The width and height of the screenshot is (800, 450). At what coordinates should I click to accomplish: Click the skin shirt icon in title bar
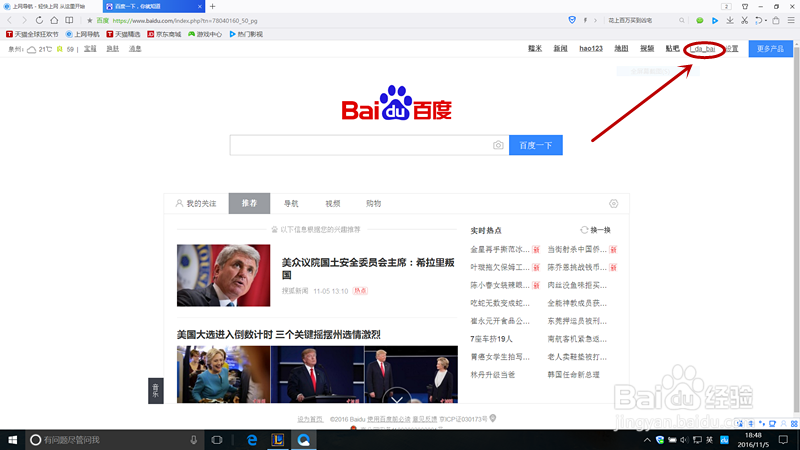click(745, 6)
